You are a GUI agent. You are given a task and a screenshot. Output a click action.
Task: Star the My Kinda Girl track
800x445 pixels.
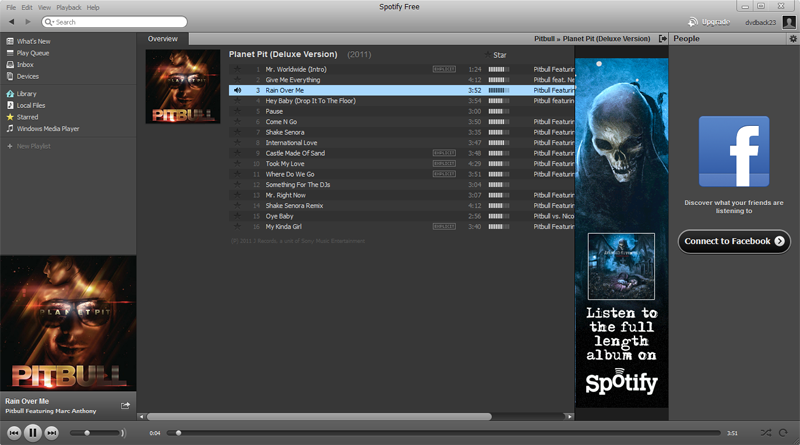(x=237, y=227)
